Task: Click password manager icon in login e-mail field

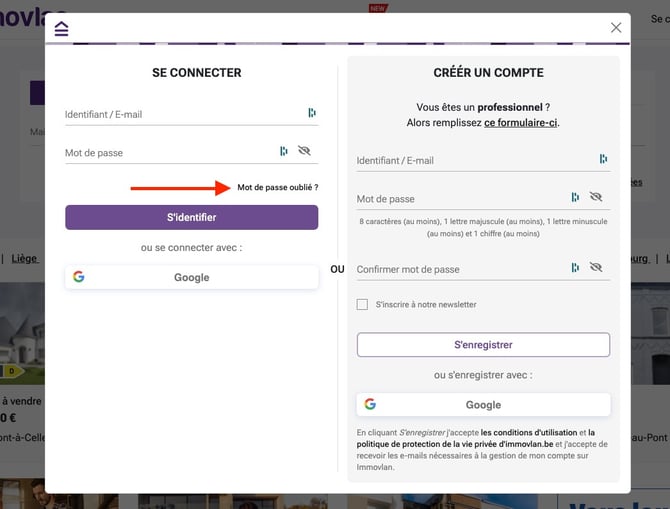Action: click(x=312, y=113)
